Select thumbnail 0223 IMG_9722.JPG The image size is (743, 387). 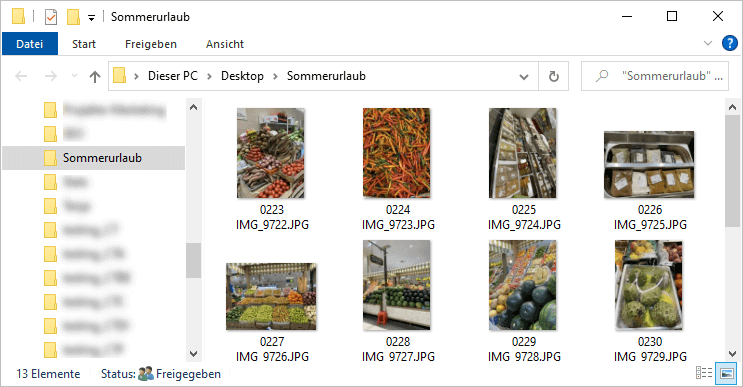(271, 153)
